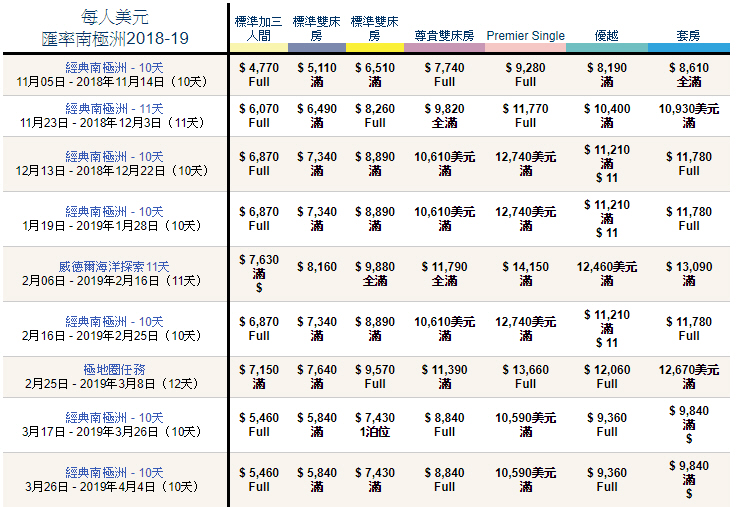Viewport: 745px width, 507px height.
Task: Select the Premier Single column header
Action: 525,36
